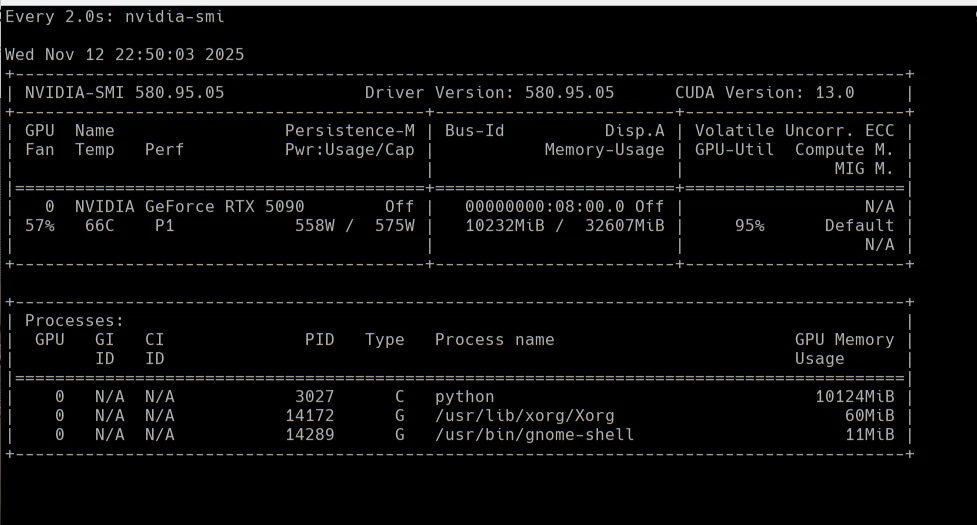
Task: Click the CUDA Version 13.0 text
Action: 764,93
